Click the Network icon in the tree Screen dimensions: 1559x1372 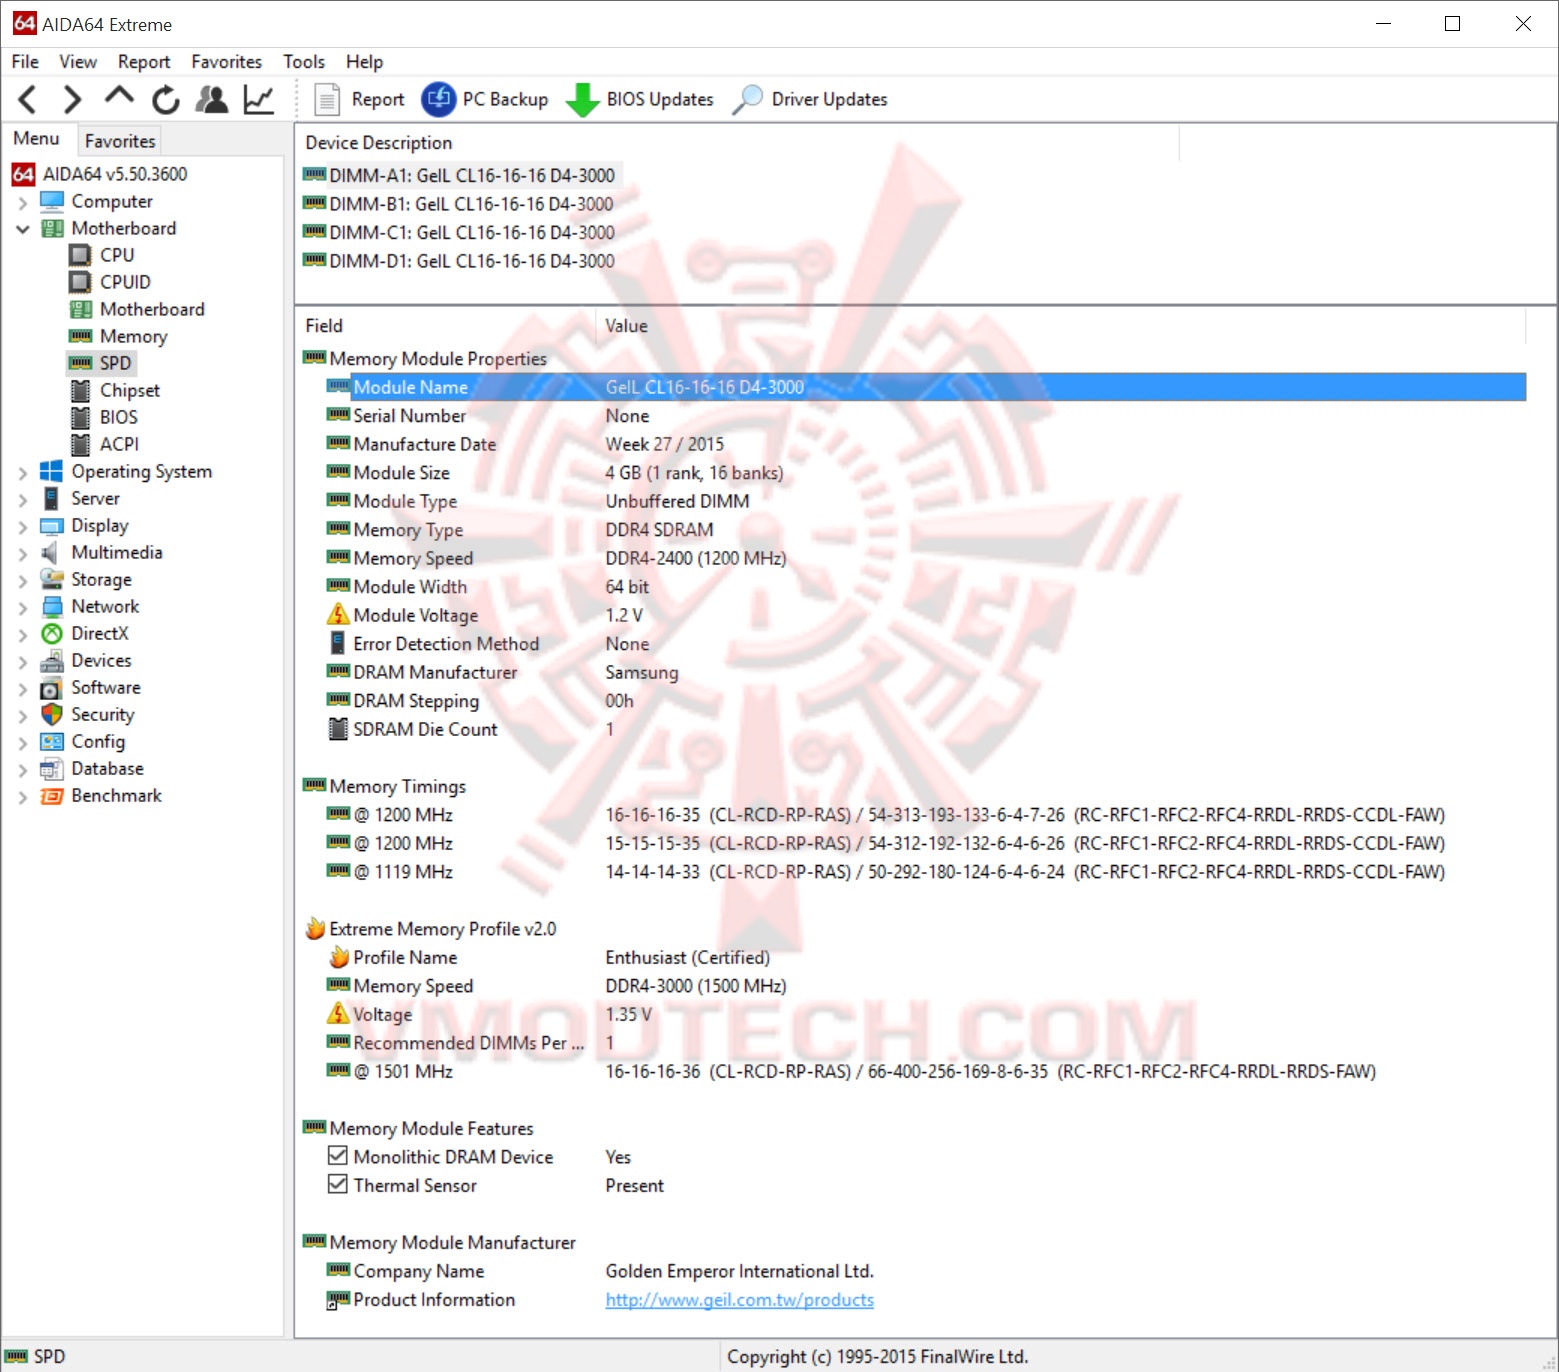[51, 606]
